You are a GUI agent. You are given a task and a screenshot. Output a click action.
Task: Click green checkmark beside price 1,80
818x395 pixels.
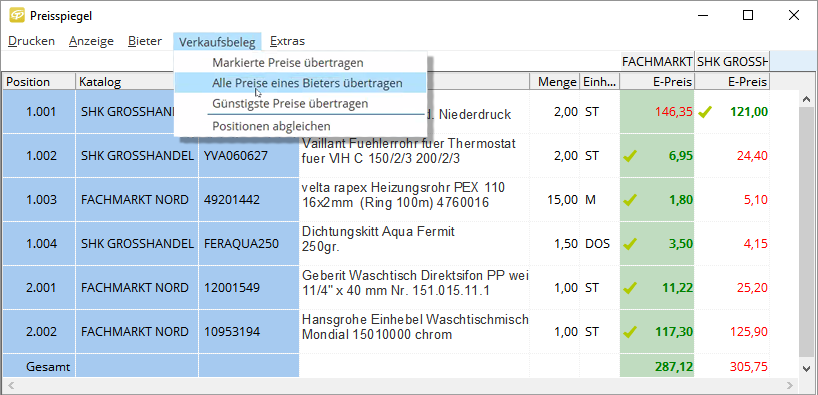[630, 199]
